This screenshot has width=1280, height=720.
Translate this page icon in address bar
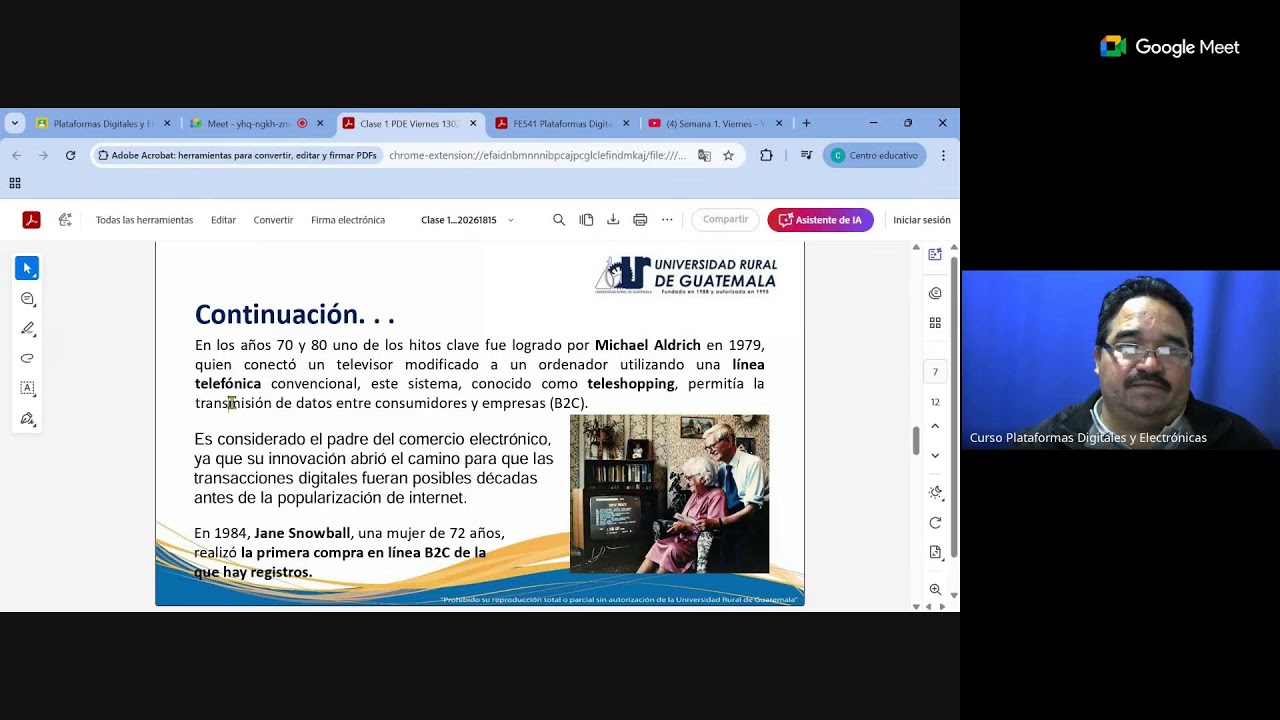pyautogui.click(x=704, y=155)
